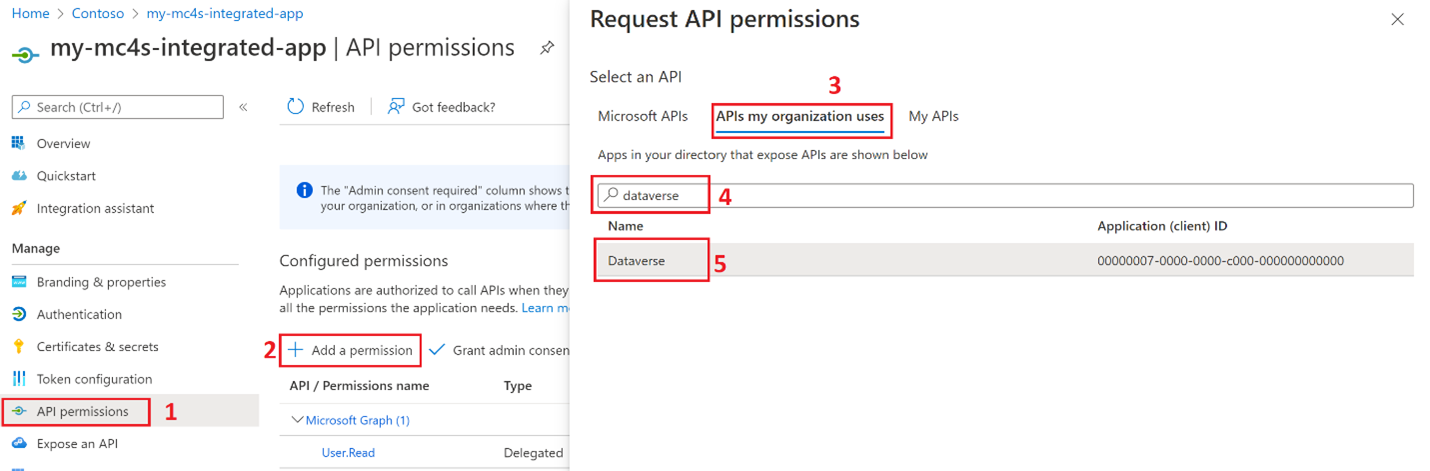Click the plus icon of Add a permission
This screenshot has height=471, width=1430.
point(296,350)
